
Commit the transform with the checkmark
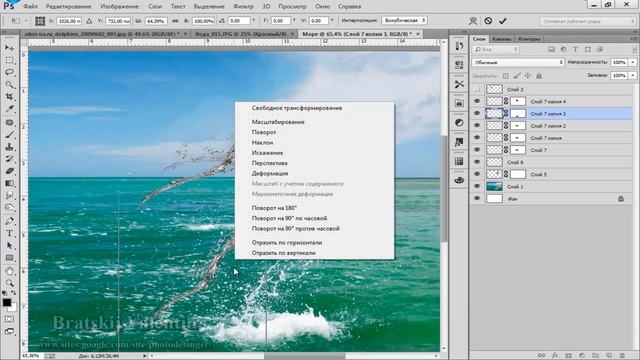(x=503, y=21)
